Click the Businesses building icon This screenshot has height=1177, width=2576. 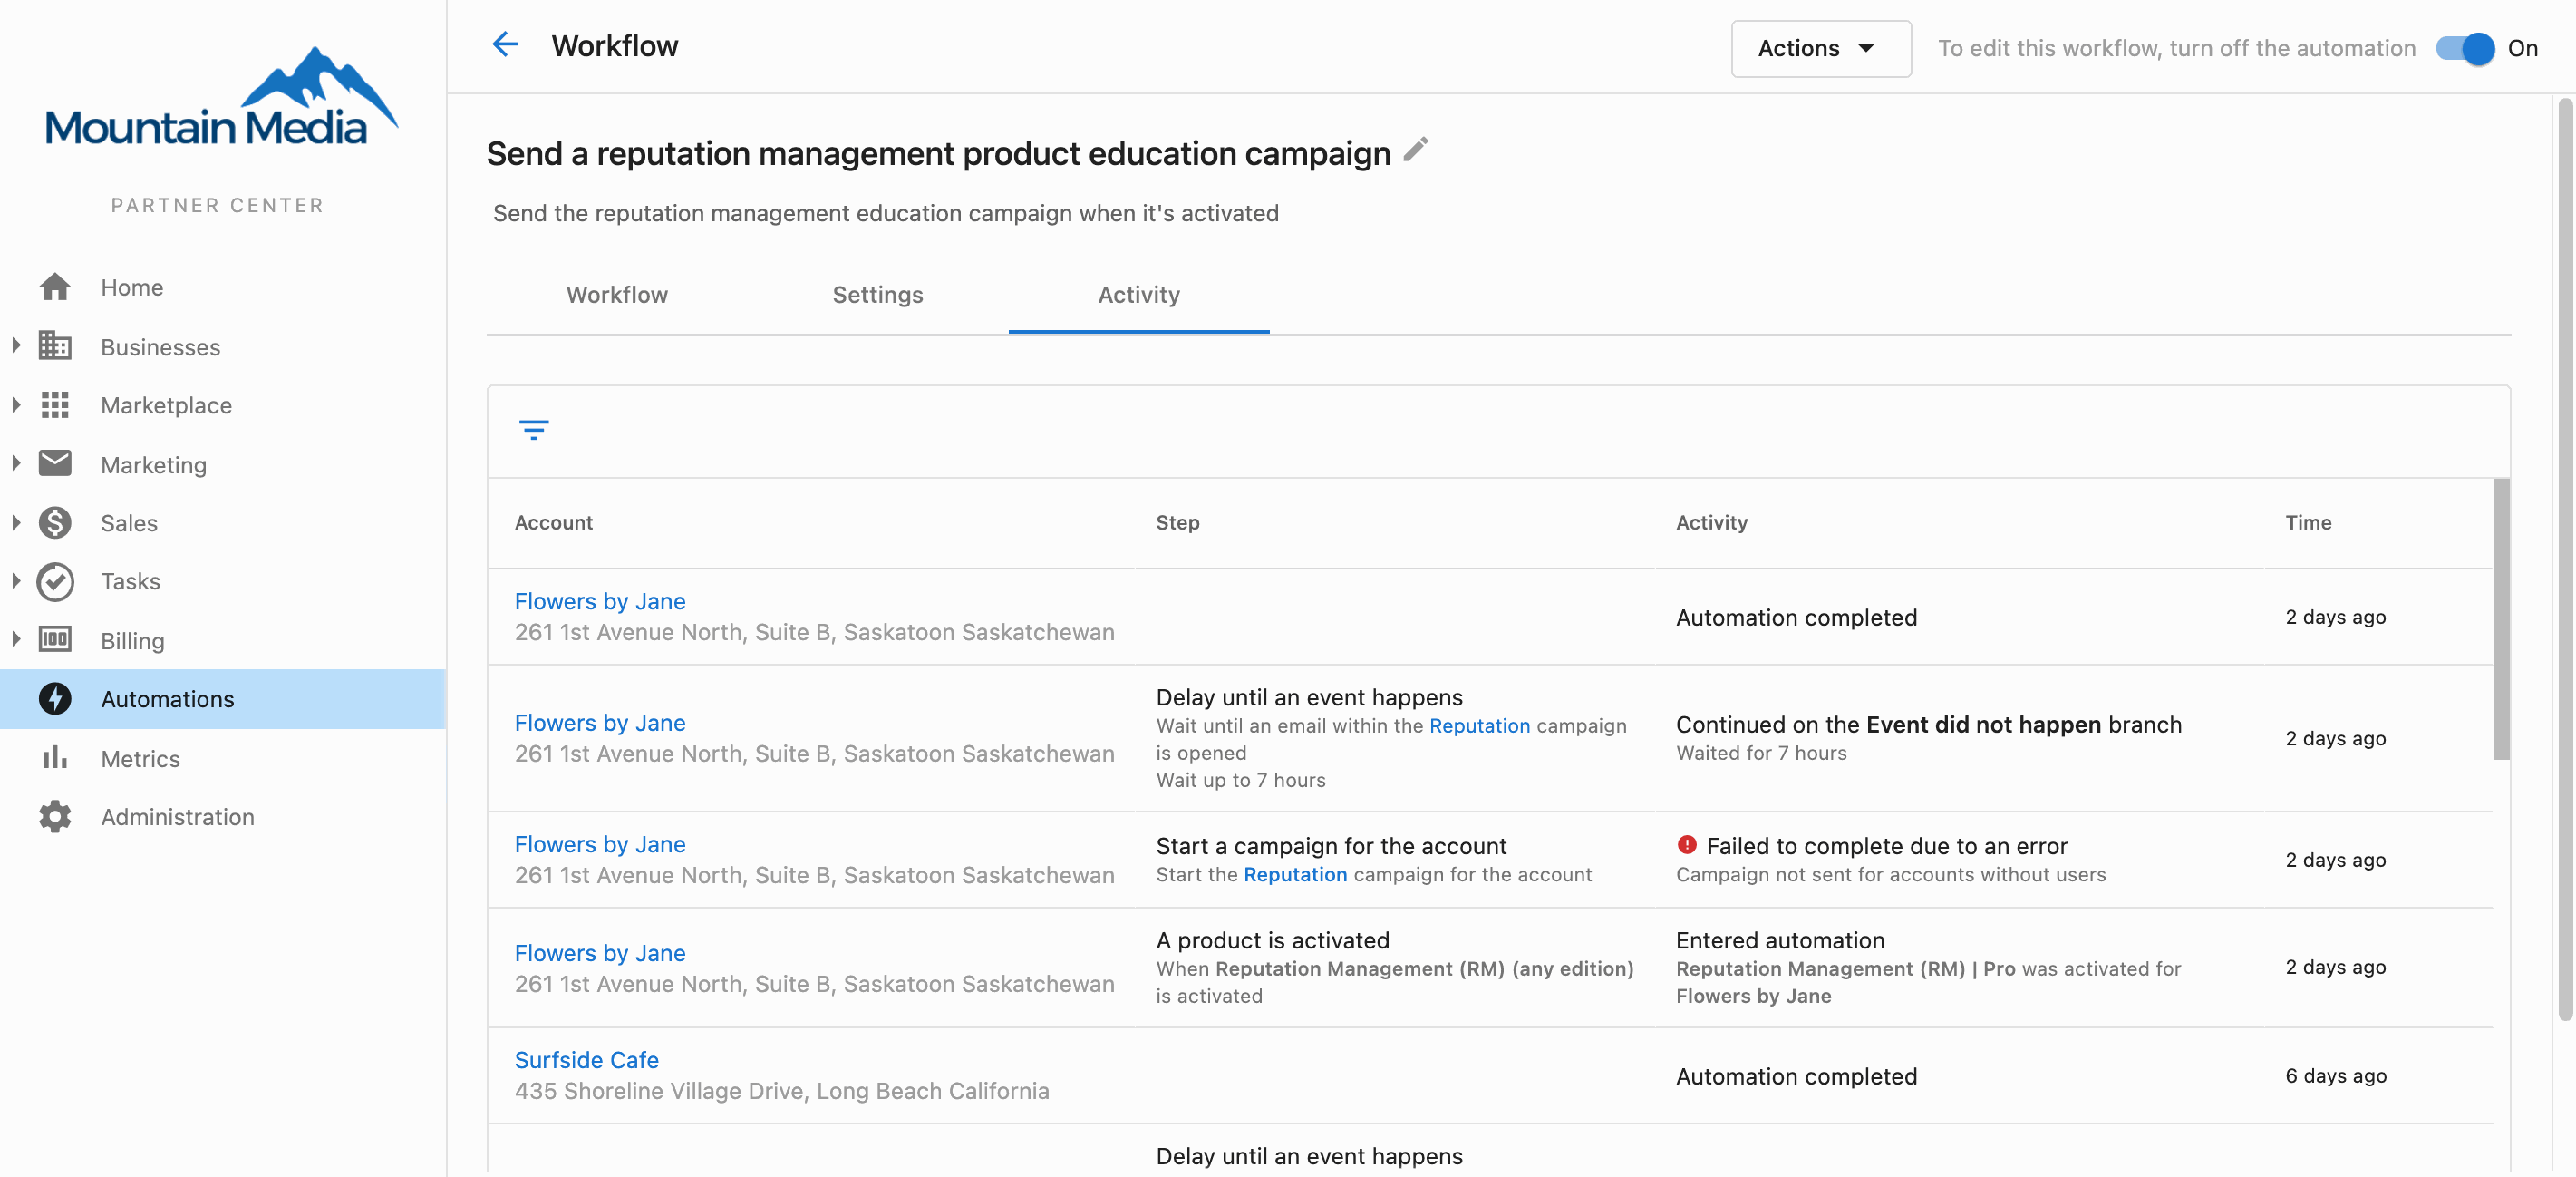click(x=55, y=346)
